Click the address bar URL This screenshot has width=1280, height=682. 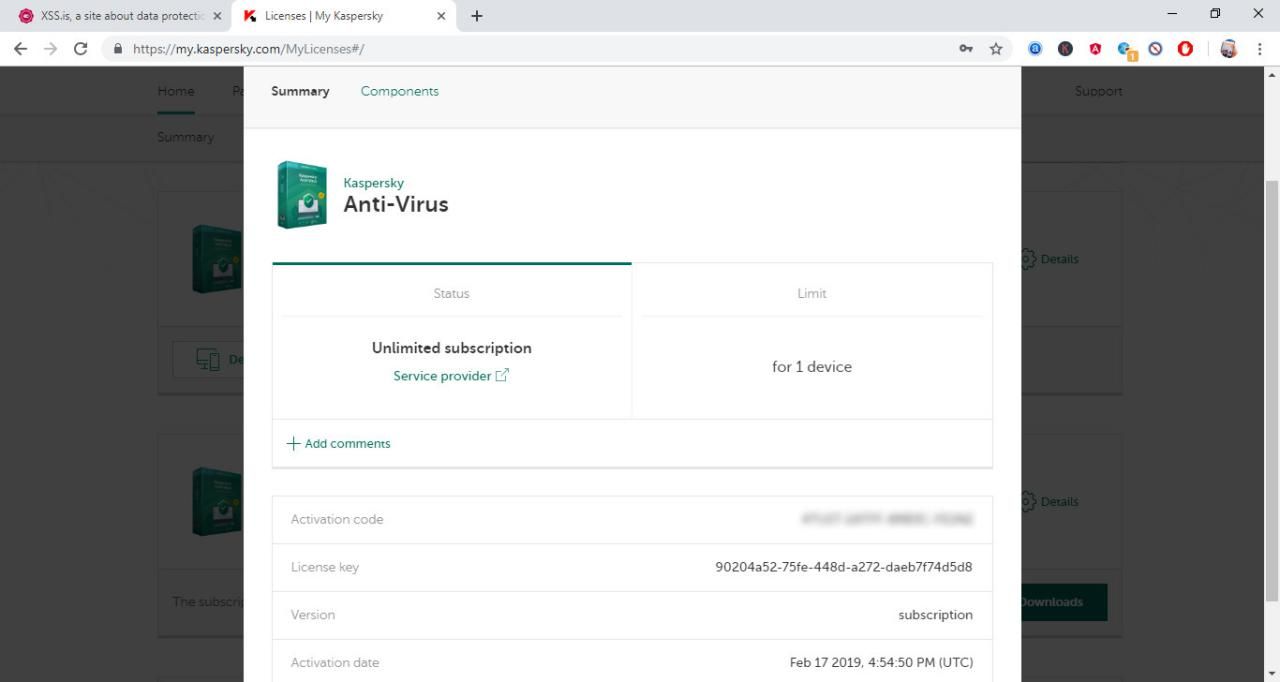tap(248, 48)
